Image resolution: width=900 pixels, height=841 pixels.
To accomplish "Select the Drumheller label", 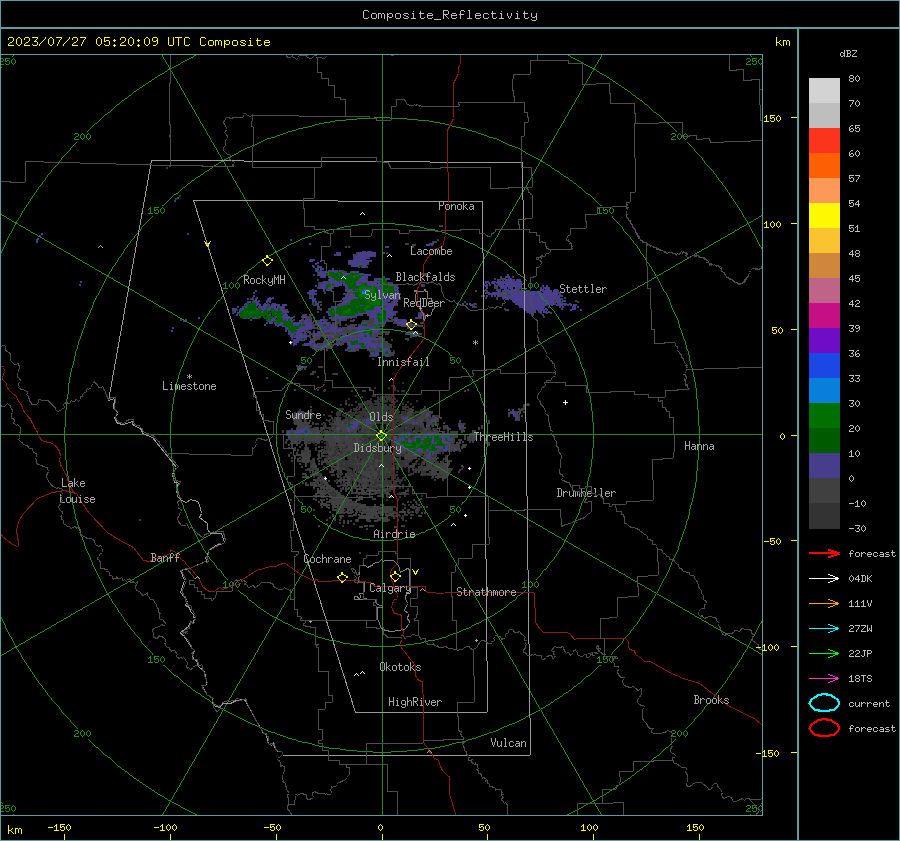I will (586, 493).
